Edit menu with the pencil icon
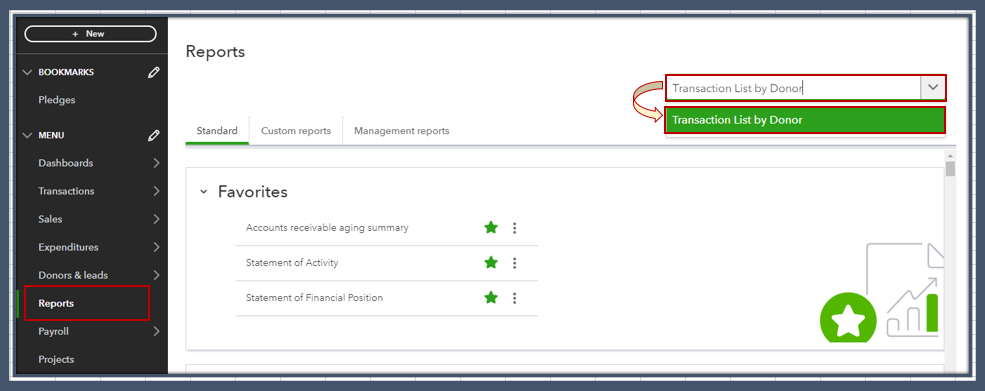985x391 pixels. [153, 135]
